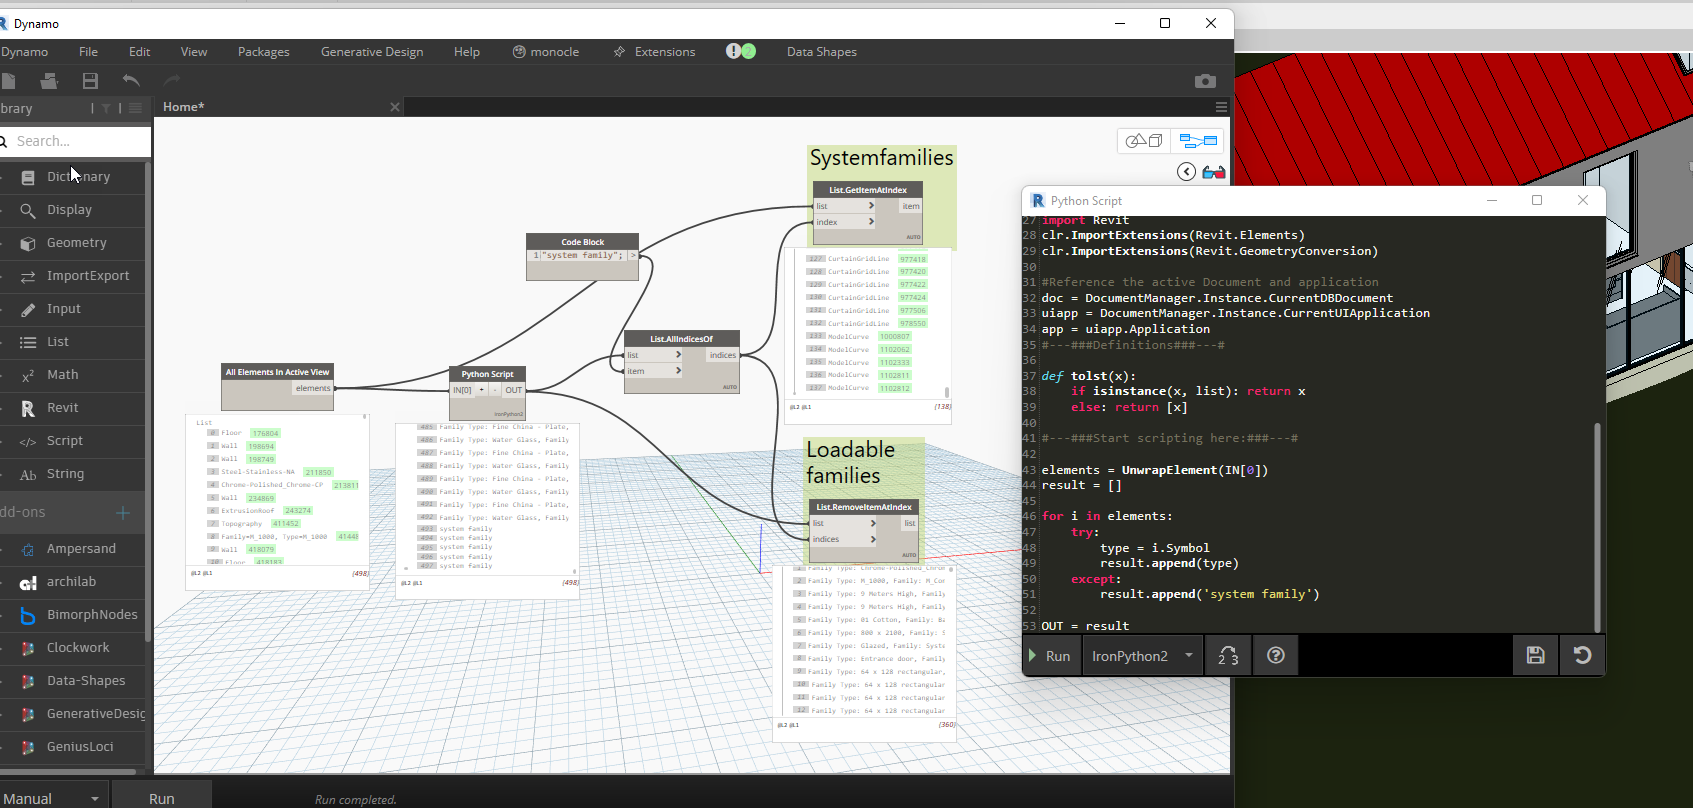This screenshot has height=808, width=1693.
Task: Select the Code Block node header
Action: pos(582,242)
